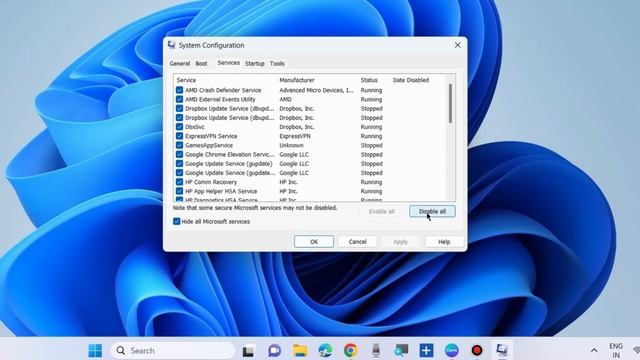Launch Microsoft Edge from the taskbar

pos(325,350)
